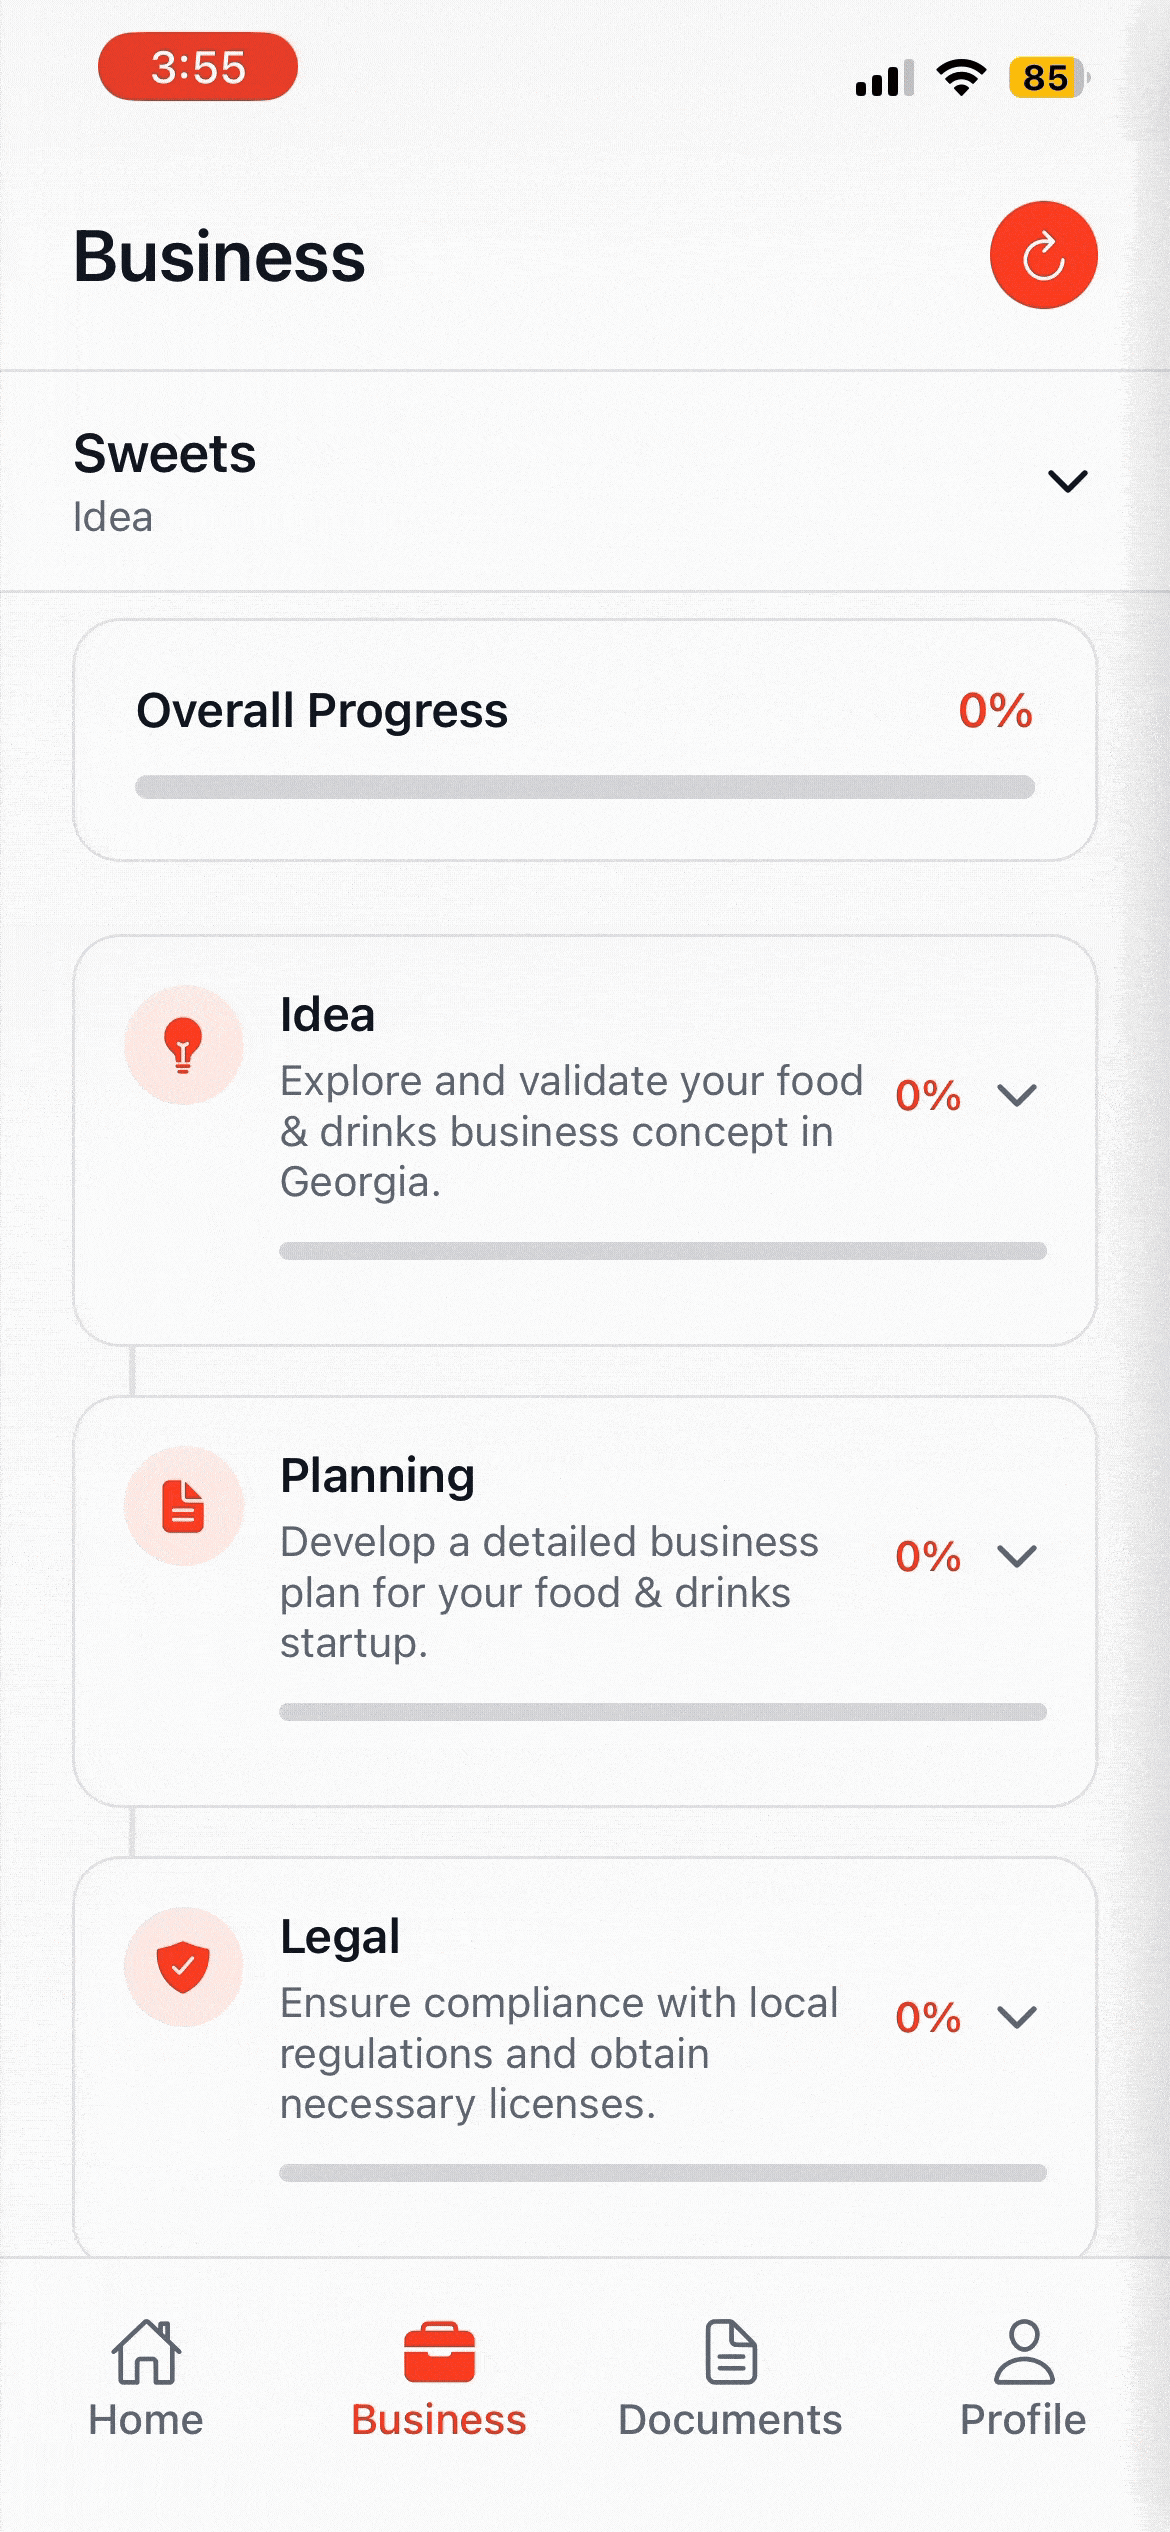The image size is (1170, 2532).
Task: Expand the Planning stage chevron
Action: [1017, 1556]
